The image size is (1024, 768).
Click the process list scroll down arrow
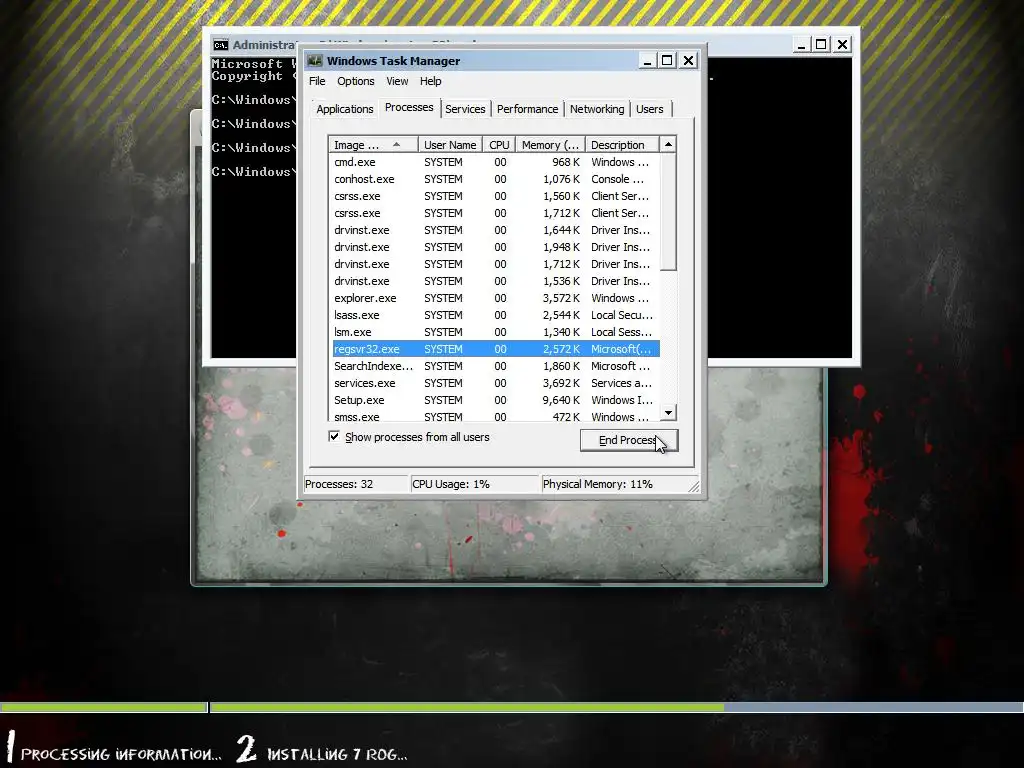click(668, 413)
